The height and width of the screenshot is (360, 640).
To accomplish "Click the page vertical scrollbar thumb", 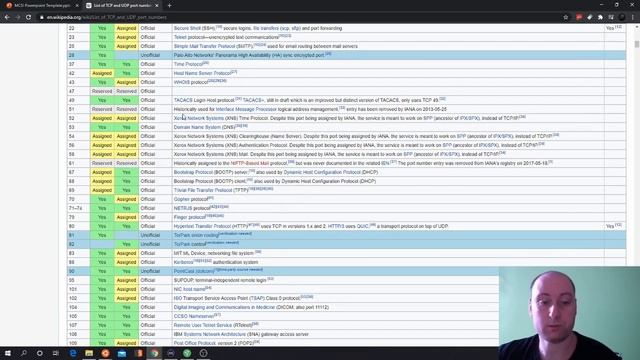I will point(637,44).
